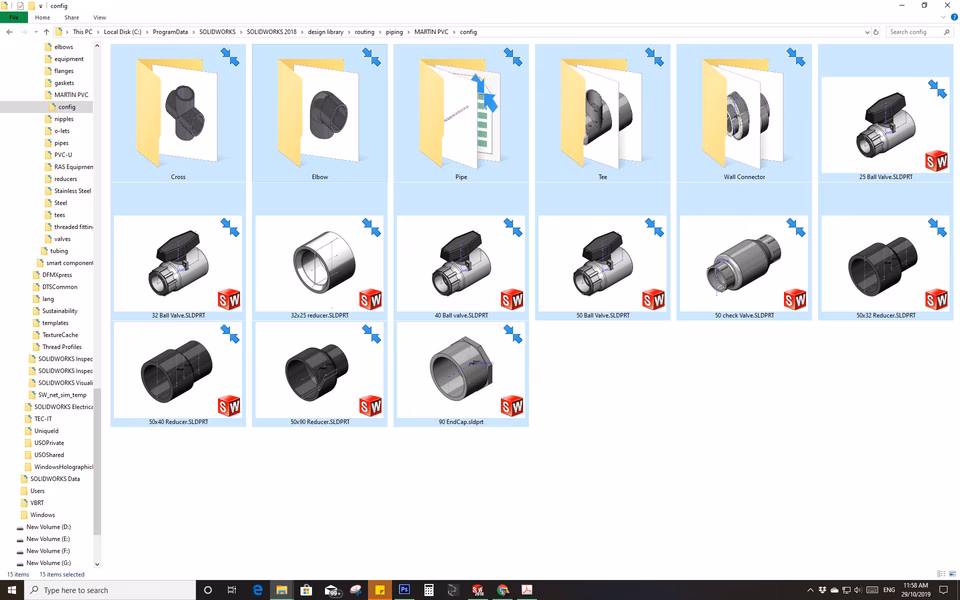Switch to the View ribbon tab
This screenshot has width=960, height=600.
pos(100,17)
